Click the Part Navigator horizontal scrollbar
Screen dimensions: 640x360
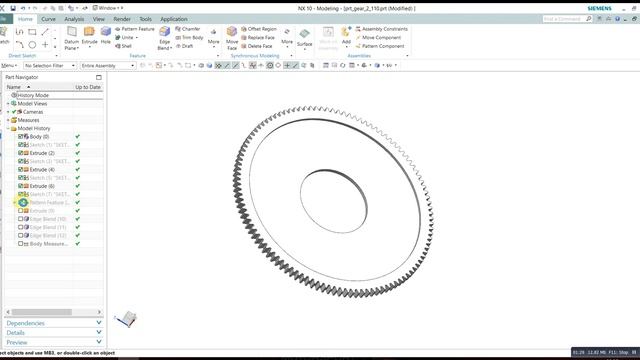click(42, 312)
